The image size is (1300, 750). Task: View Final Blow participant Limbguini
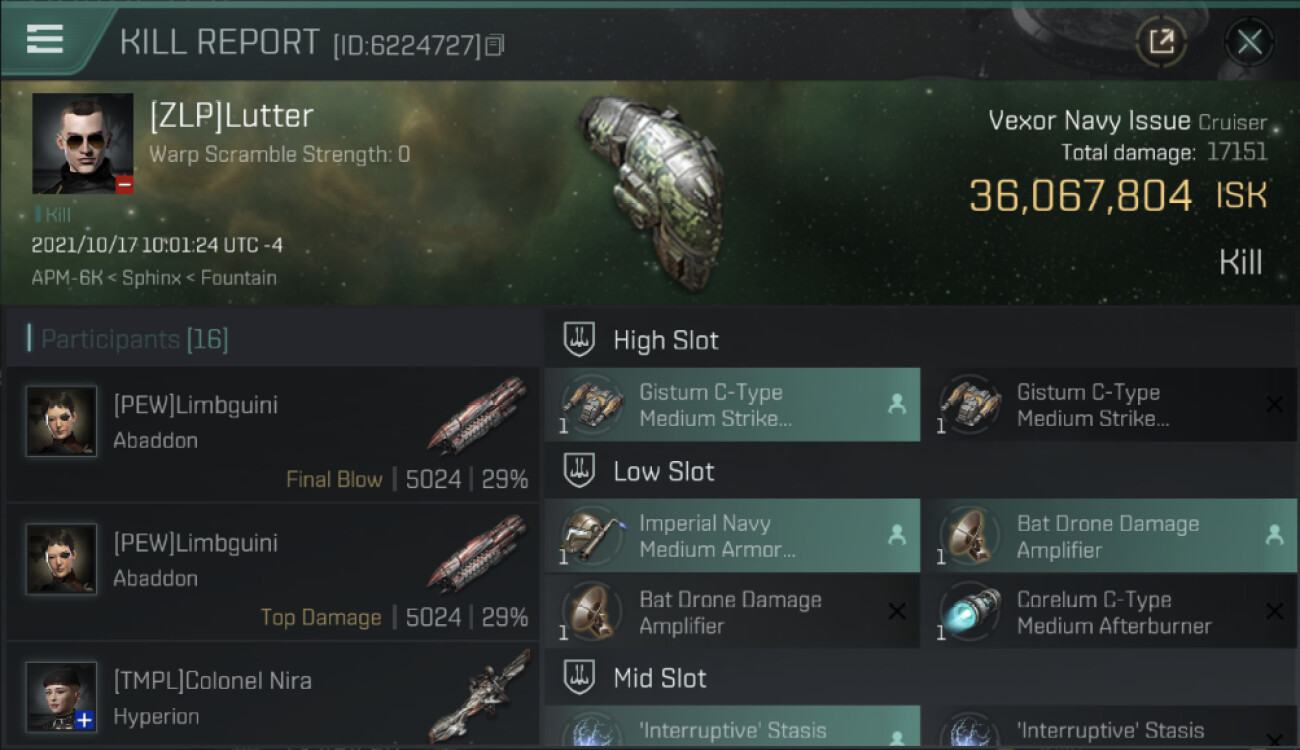[x=273, y=434]
